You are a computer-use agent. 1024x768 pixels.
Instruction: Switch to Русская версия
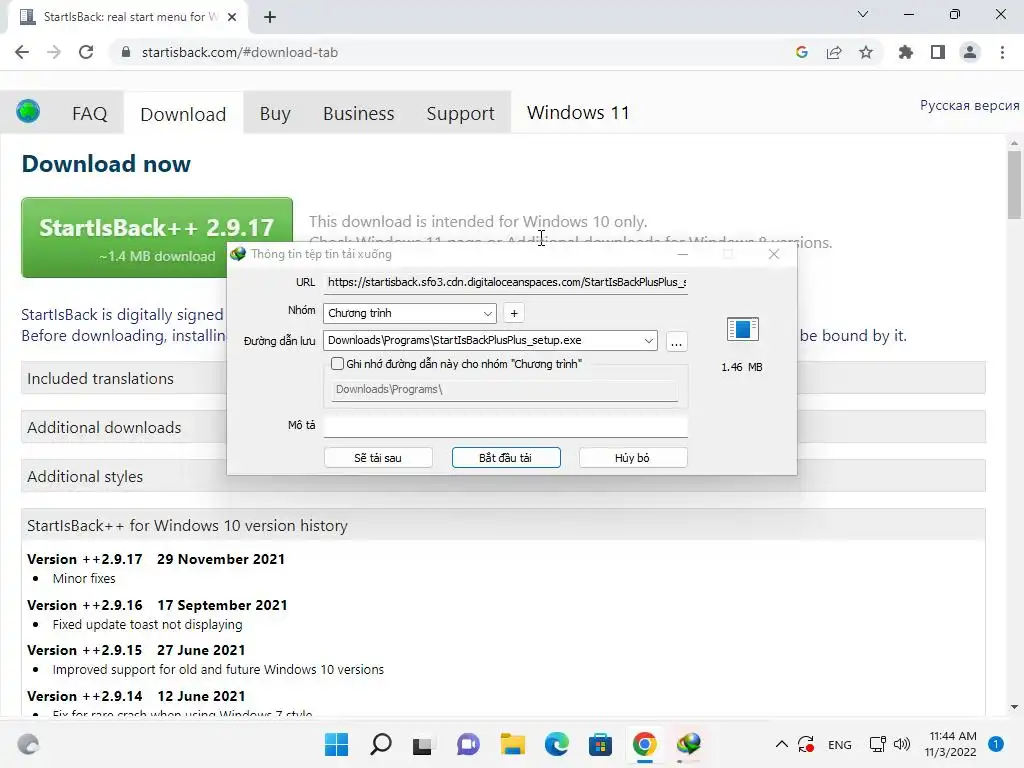969,106
